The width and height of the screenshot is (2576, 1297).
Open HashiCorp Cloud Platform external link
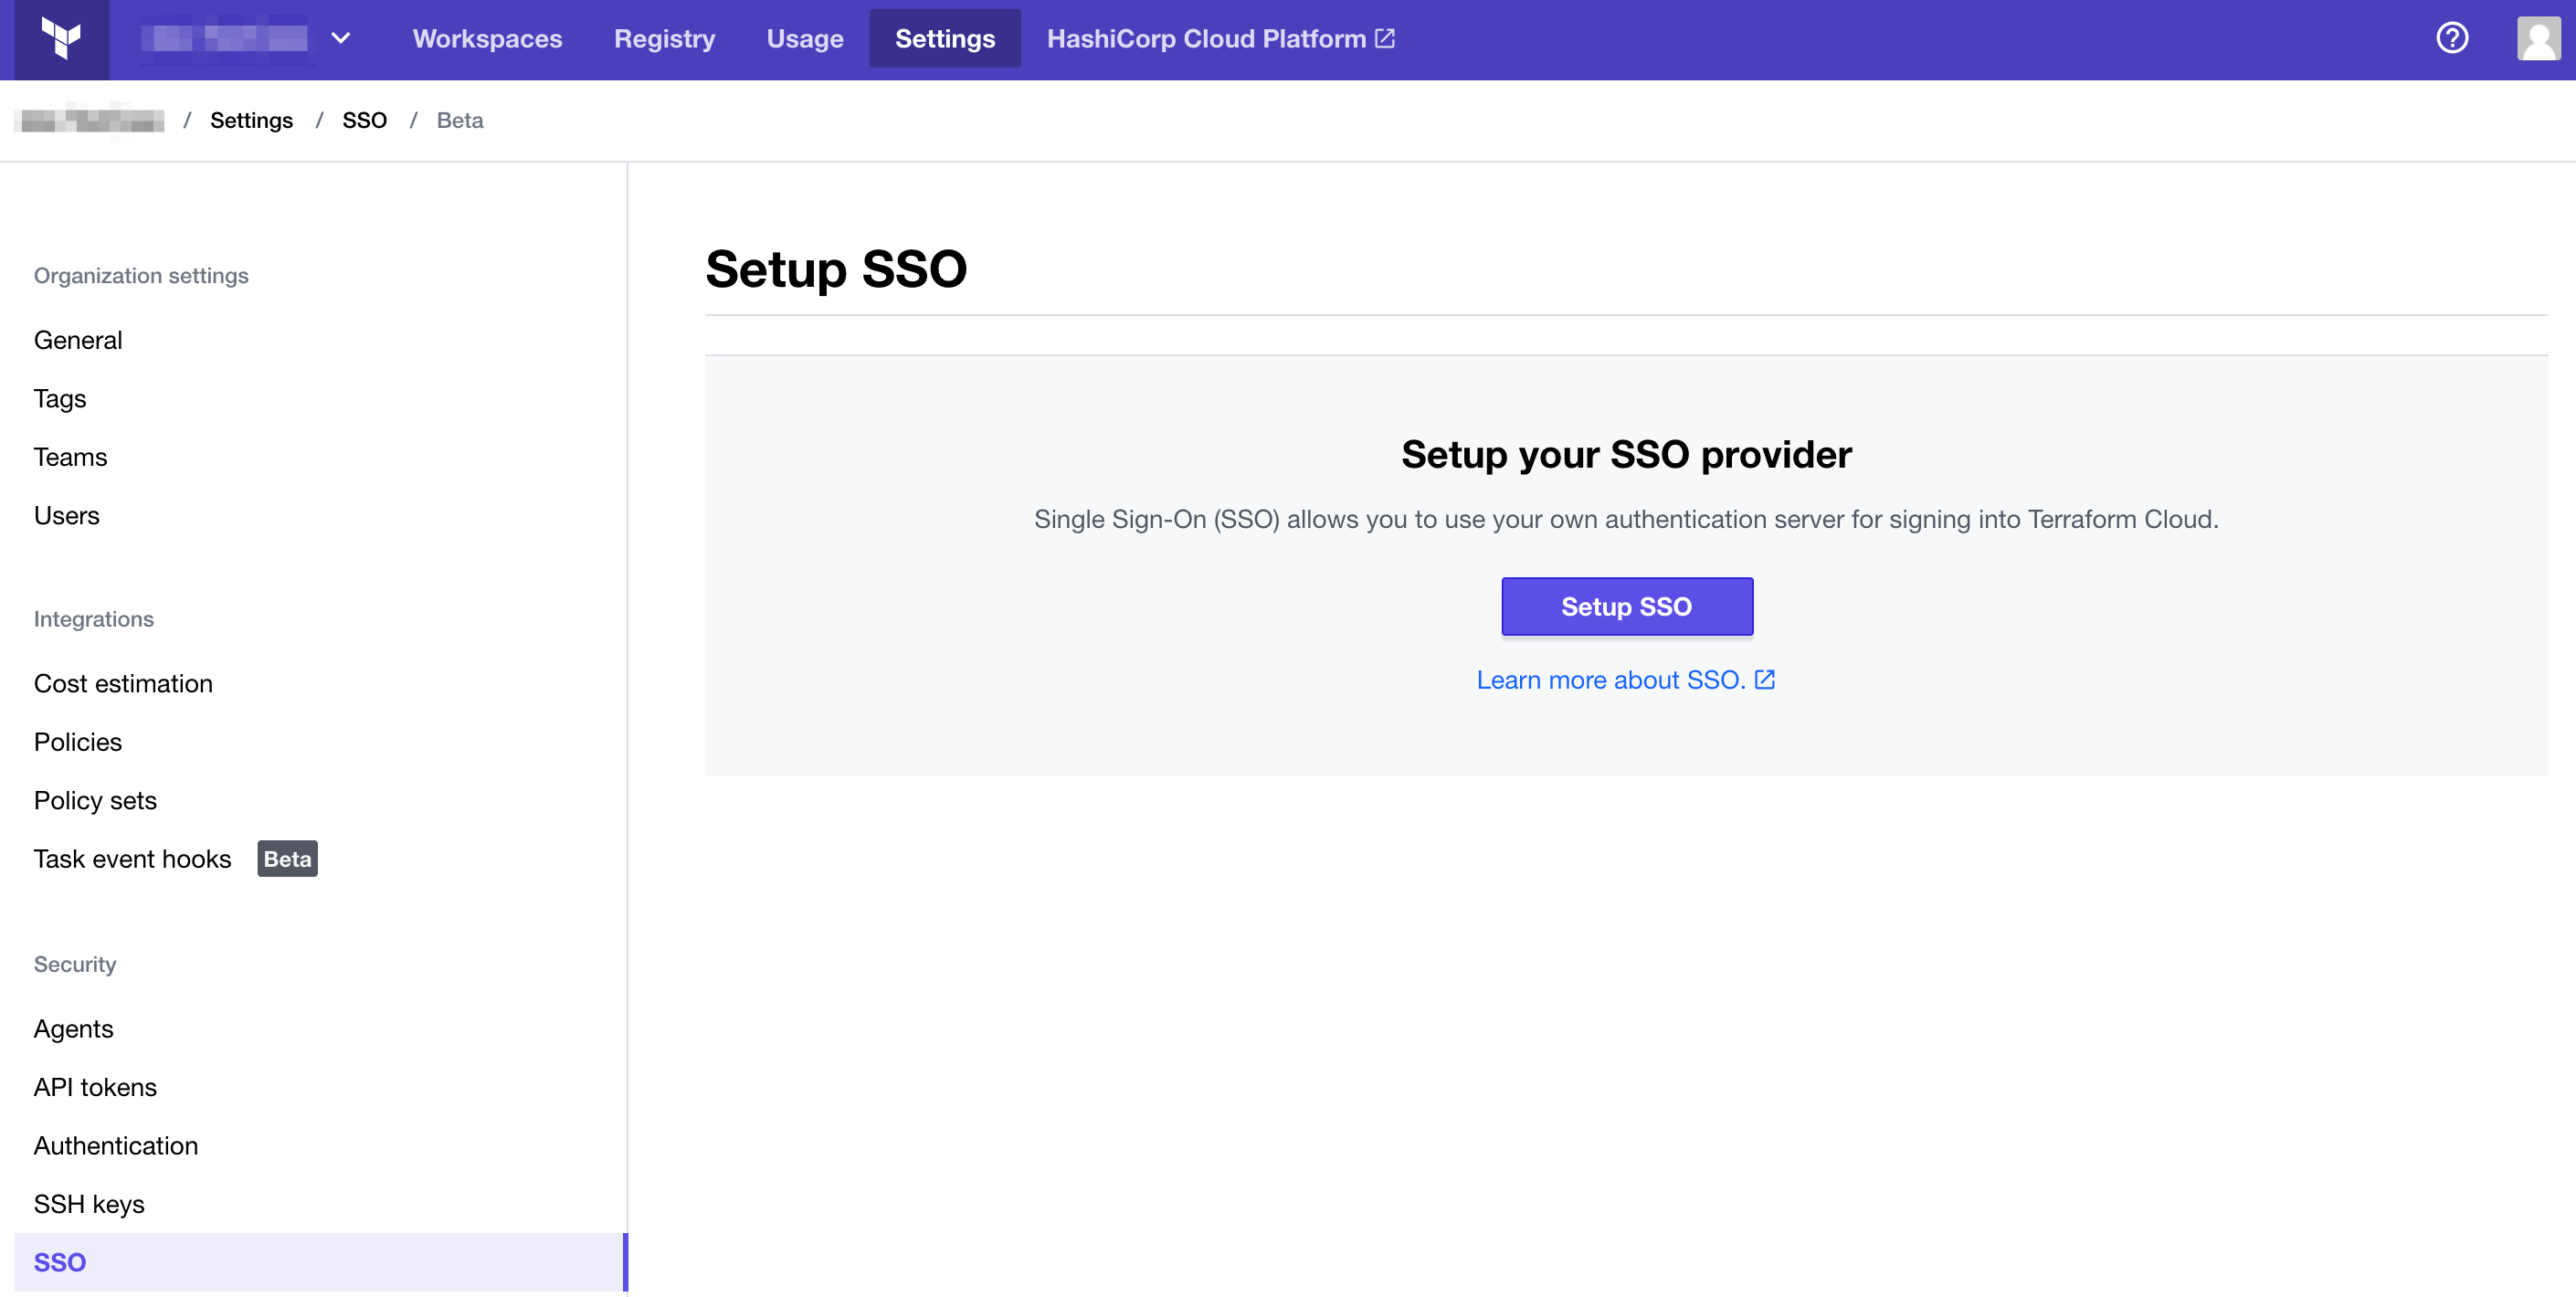click(x=1220, y=38)
